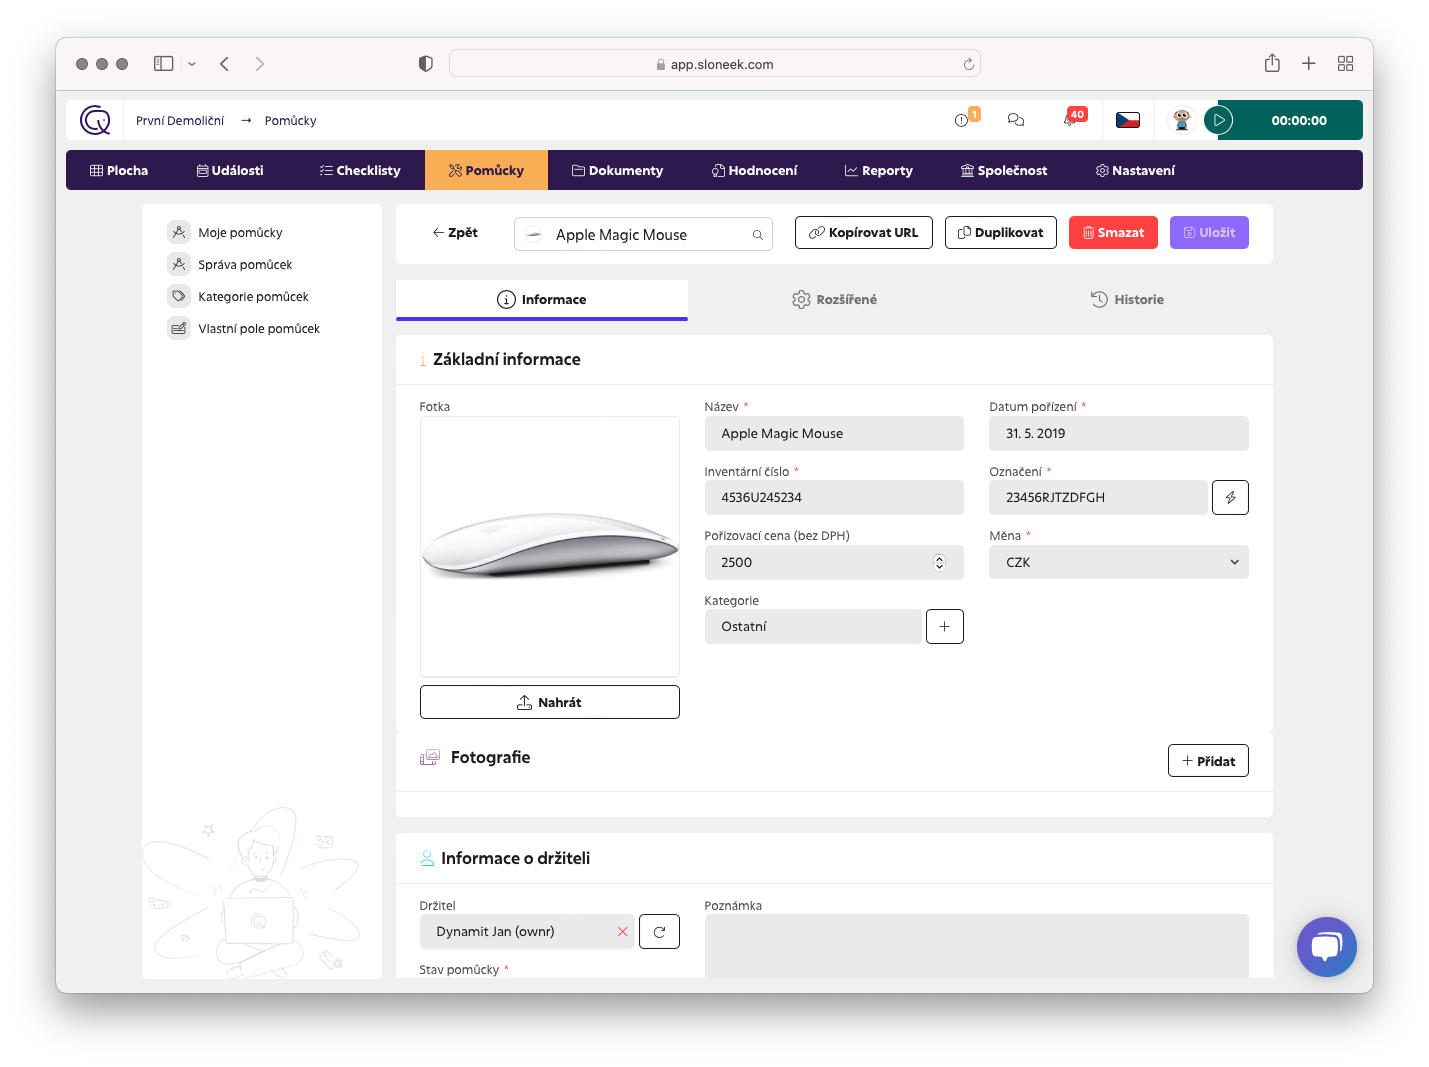Click the 00:00:00 timer display
This screenshot has height=1067, width=1429.
pyautogui.click(x=1299, y=120)
